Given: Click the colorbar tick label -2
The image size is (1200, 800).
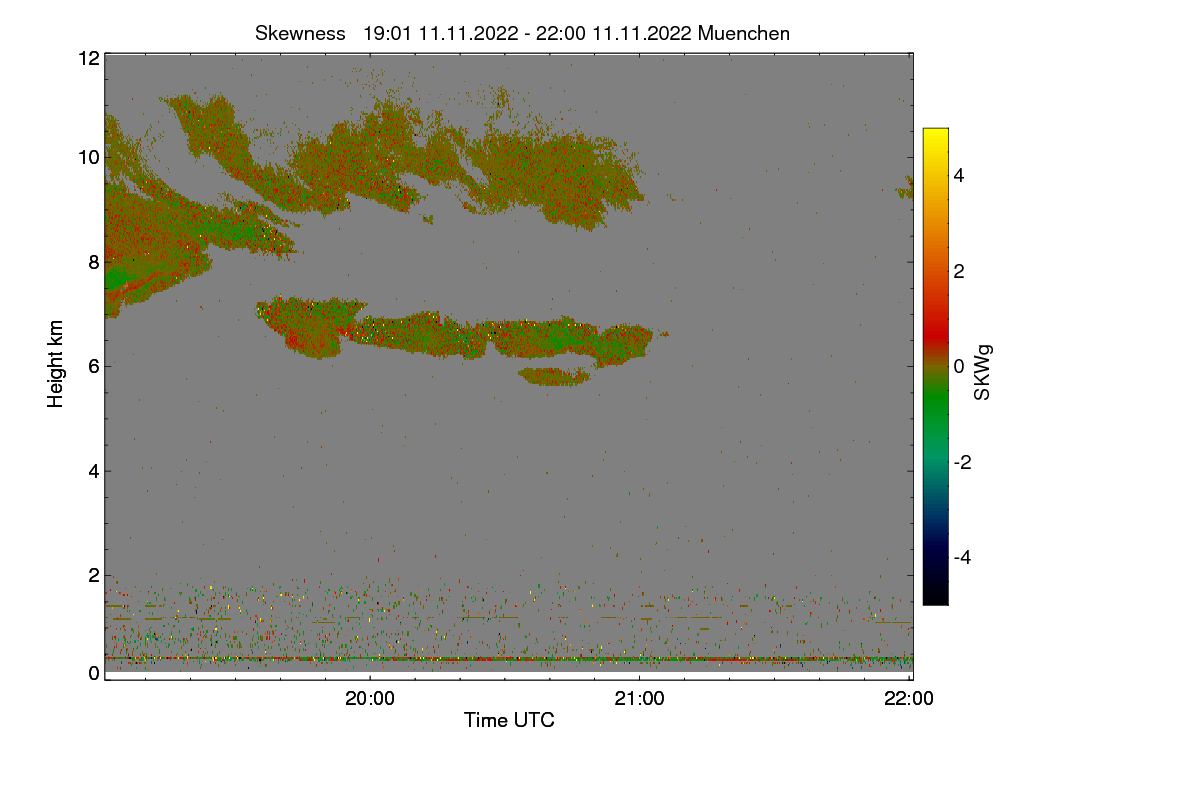Looking at the screenshot, I should click(x=961, y=462).
